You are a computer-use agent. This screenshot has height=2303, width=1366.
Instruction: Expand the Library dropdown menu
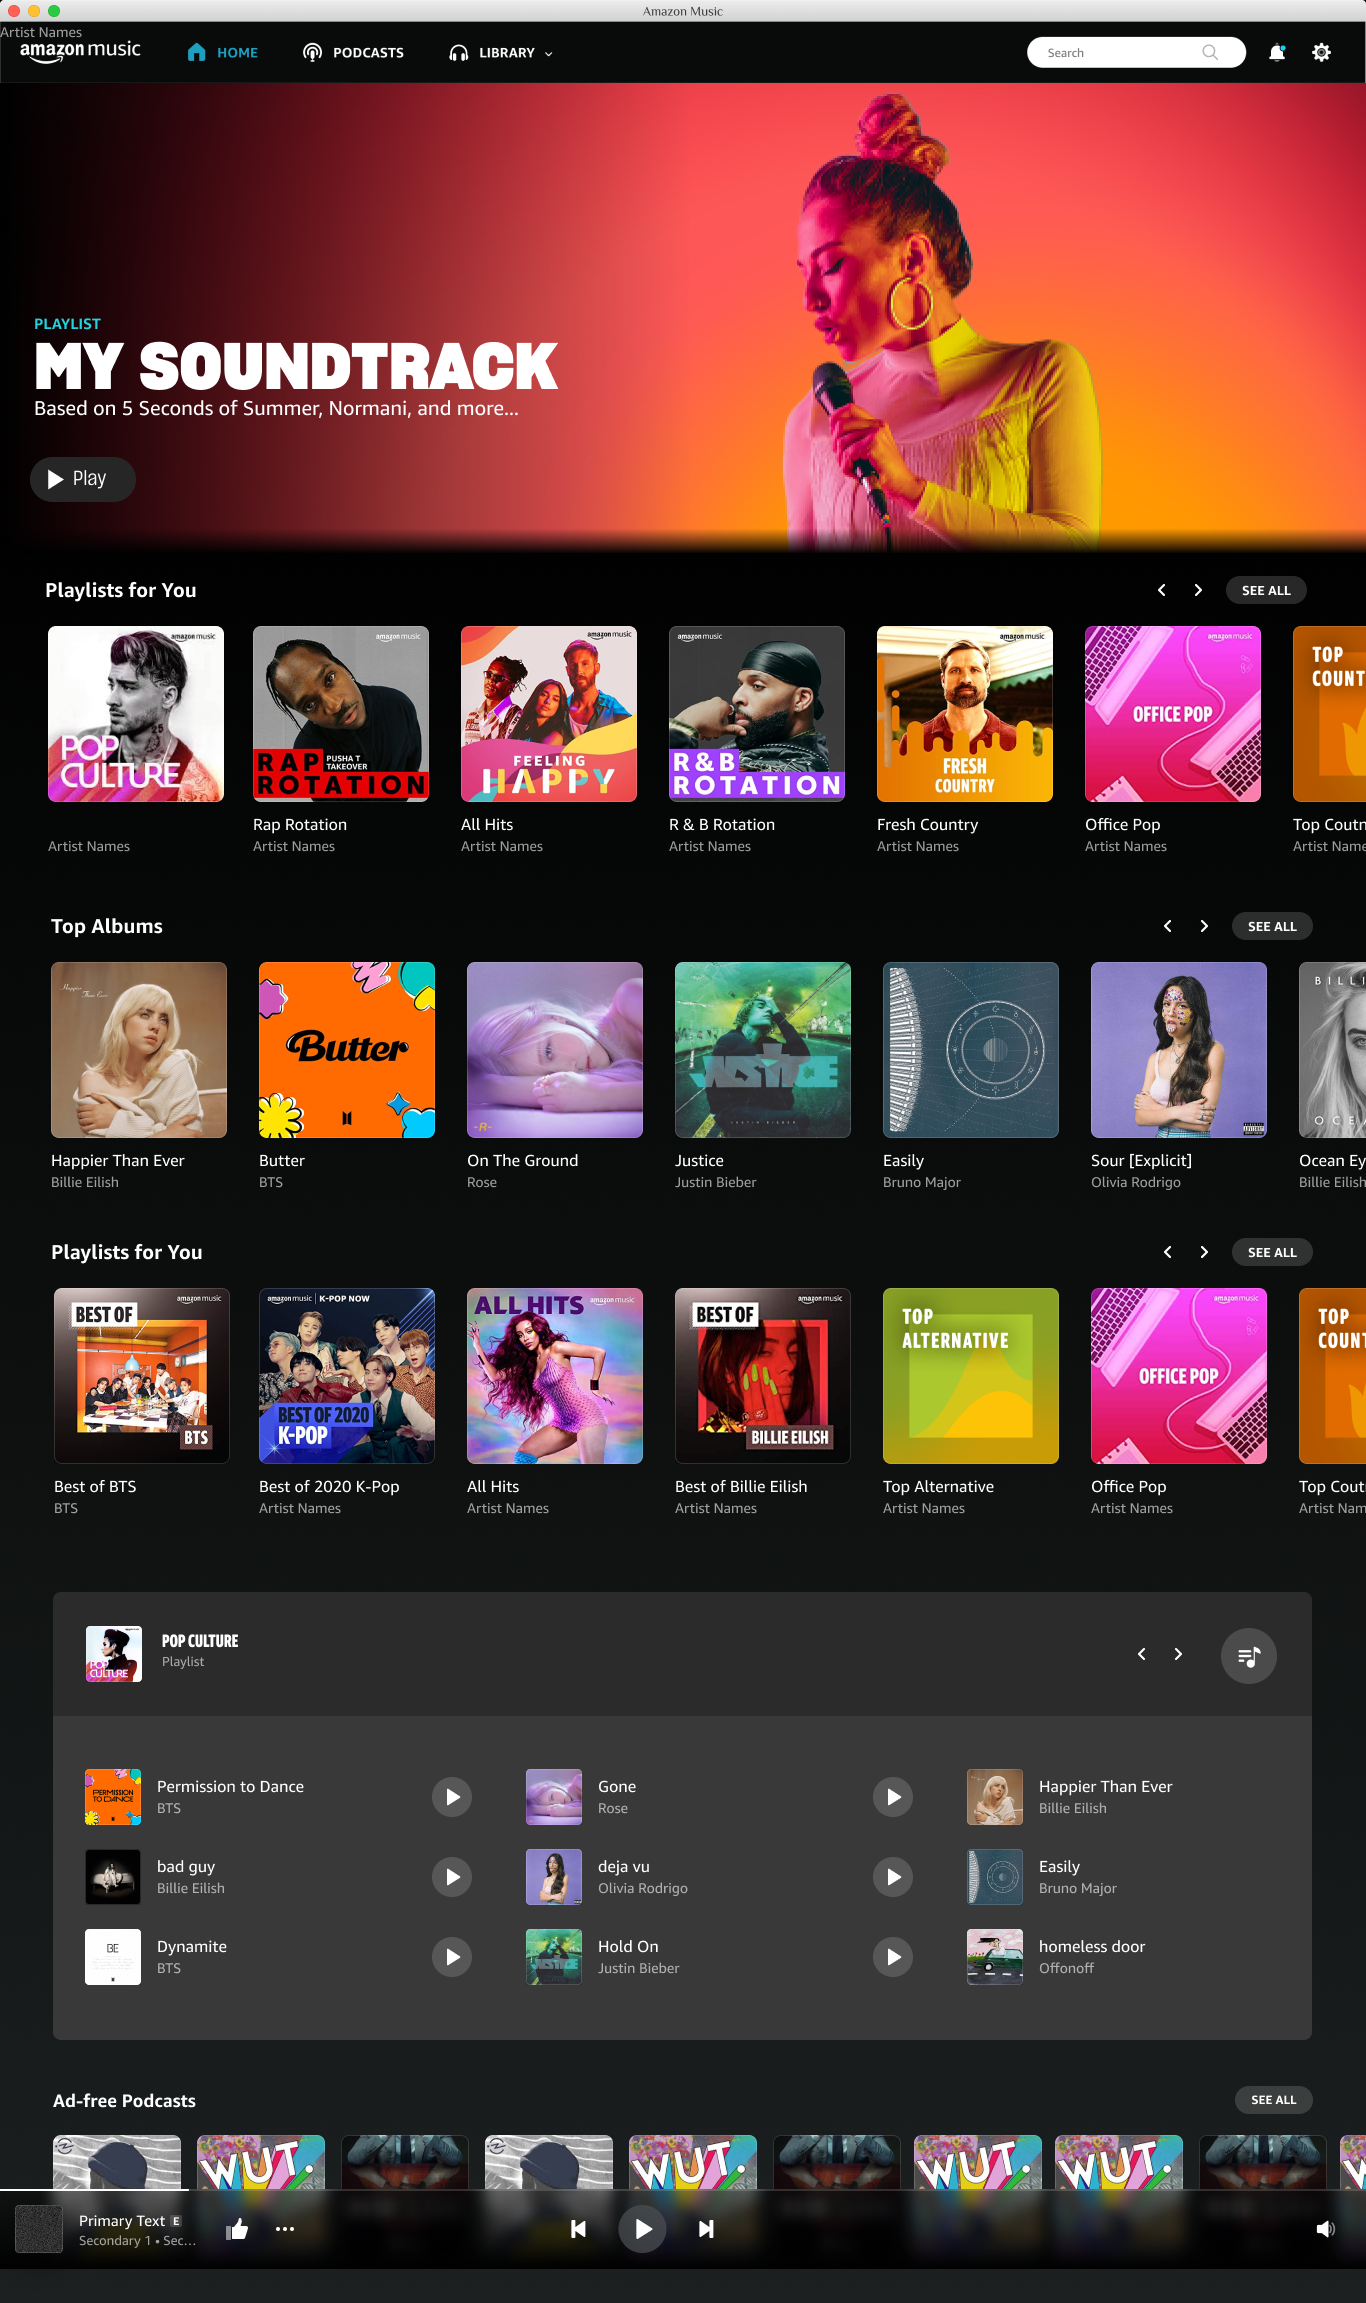[x=501, y=53]
